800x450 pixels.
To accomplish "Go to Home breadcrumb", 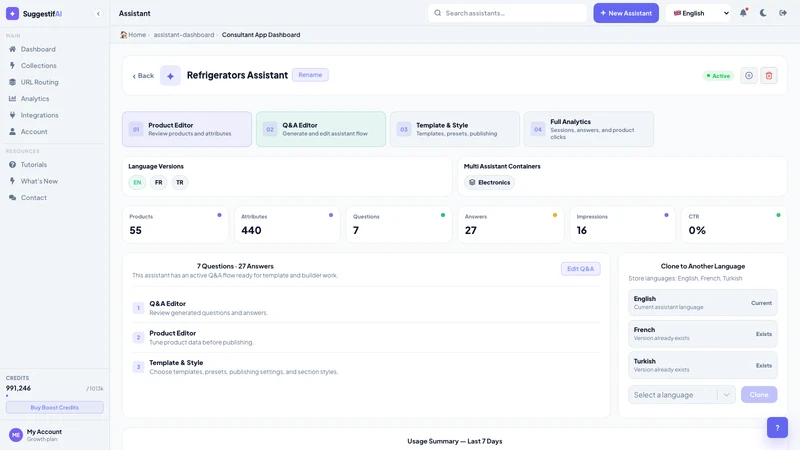I will click(133, 35).
